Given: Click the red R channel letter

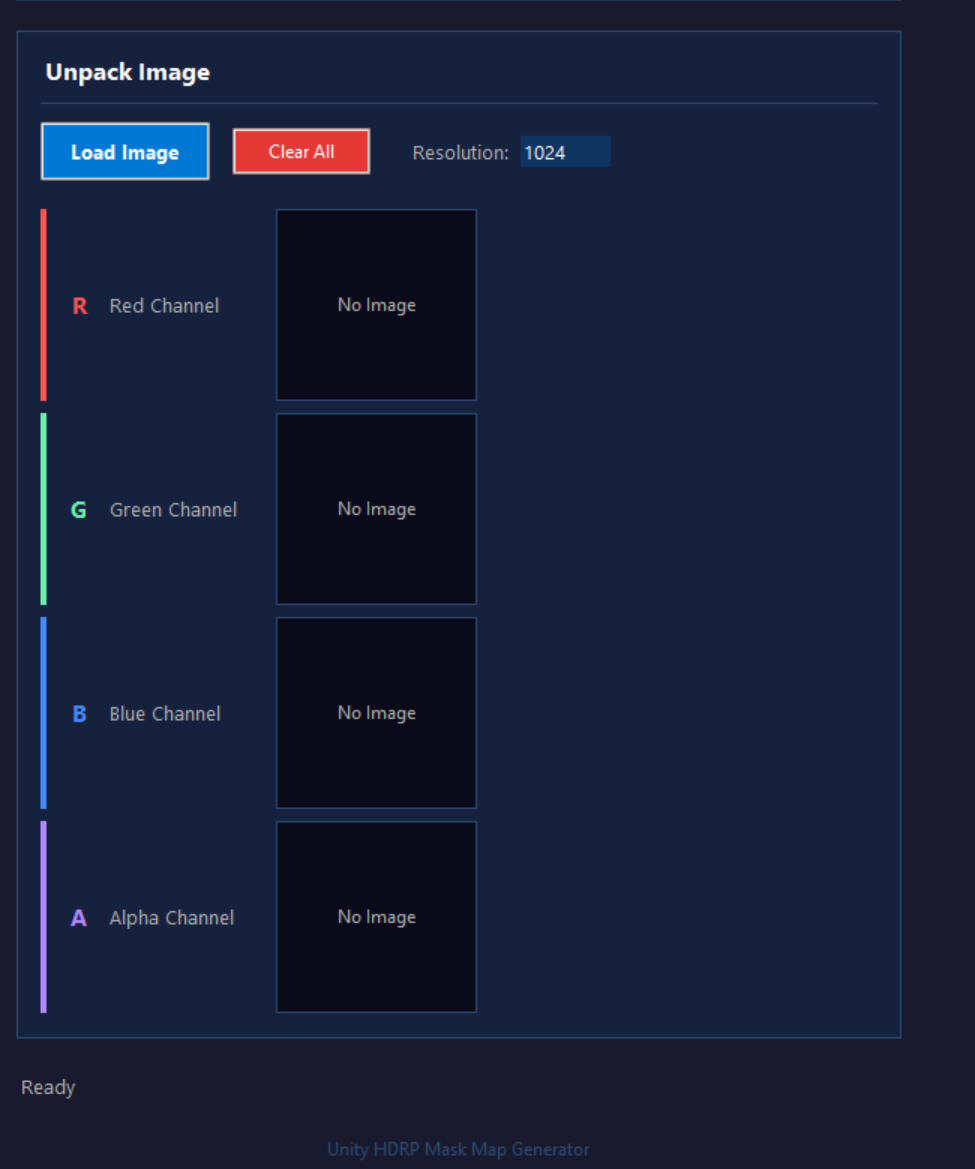Looking at the screenshot, I should pos(80,306).
